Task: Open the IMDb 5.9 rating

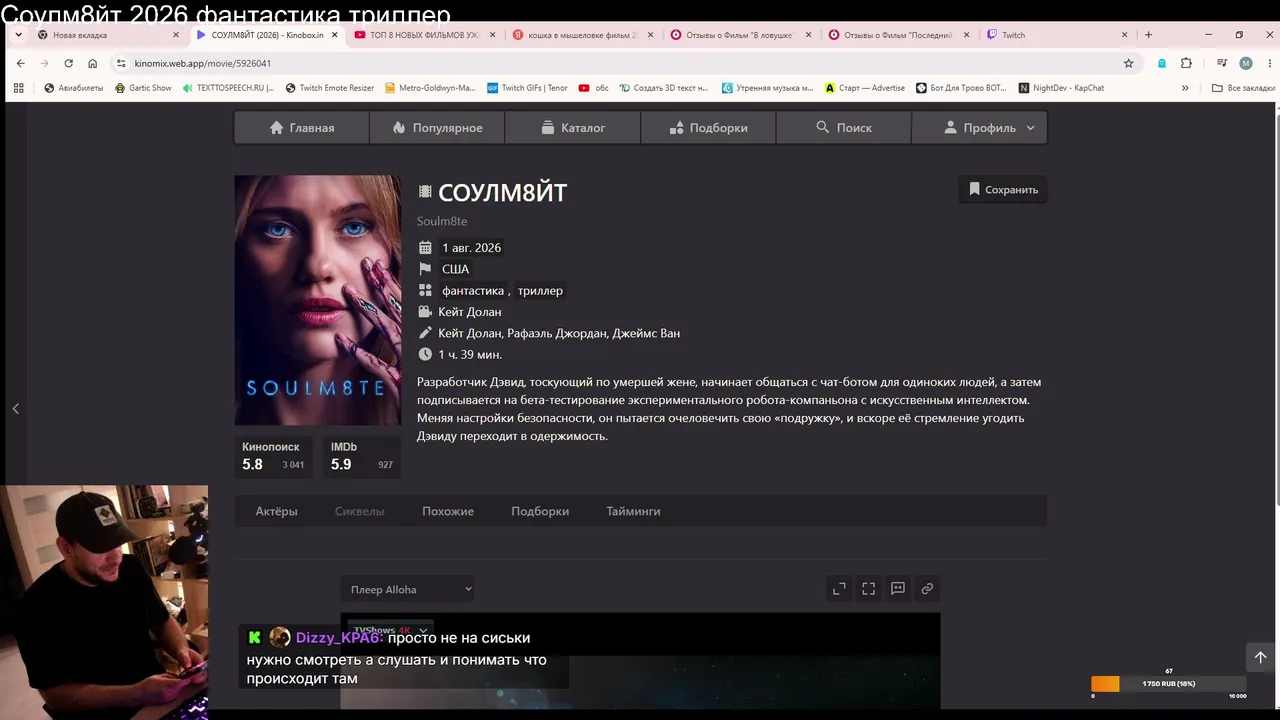Action: click(x=361, y=456)
